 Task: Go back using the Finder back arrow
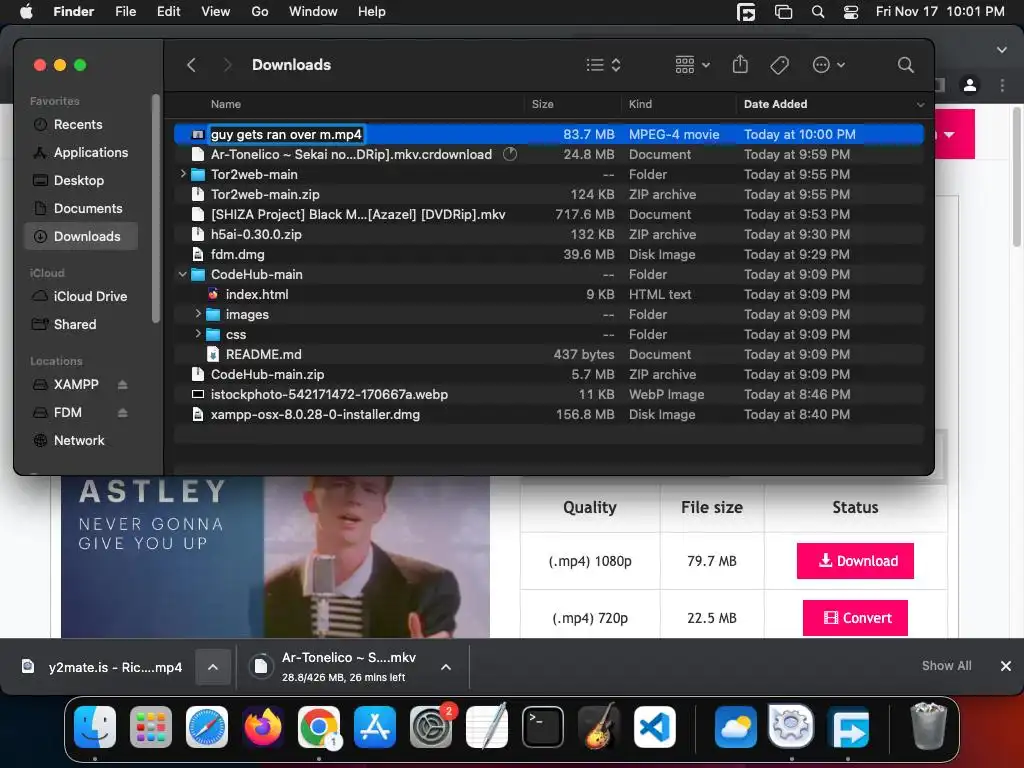click(191, 65)
